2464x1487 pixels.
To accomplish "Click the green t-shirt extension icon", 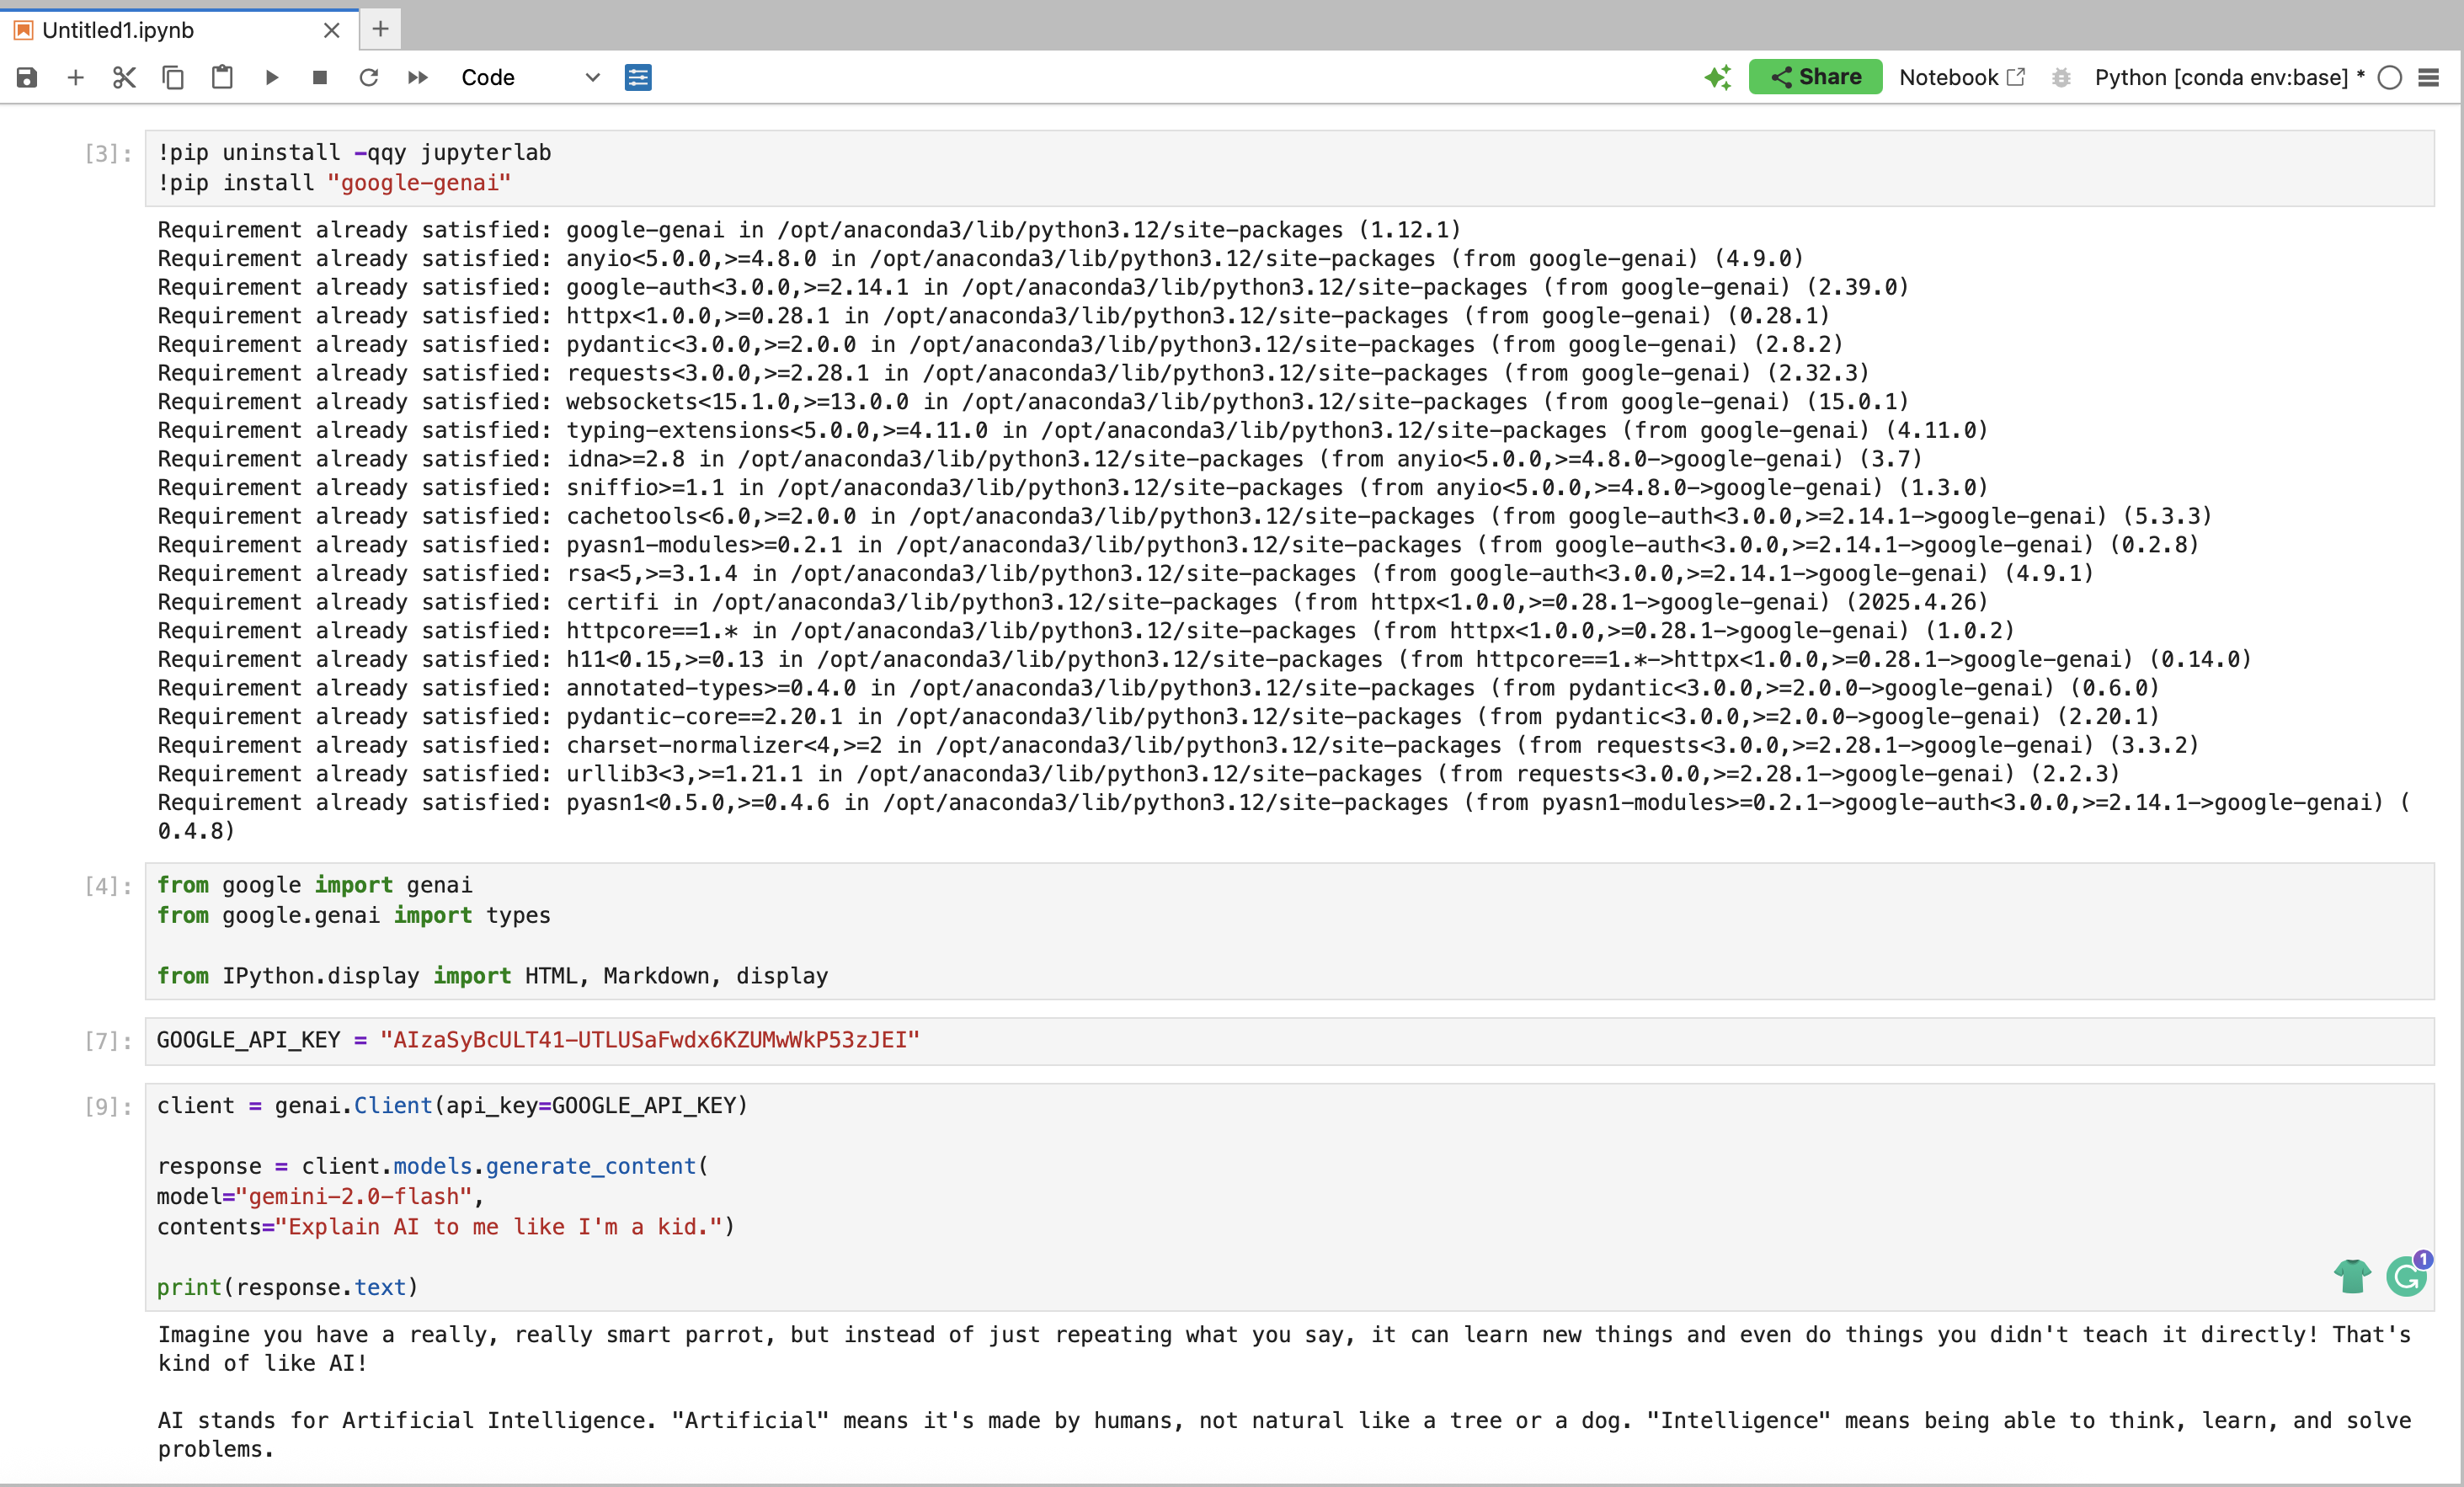I will (x=2353, y=1276).
